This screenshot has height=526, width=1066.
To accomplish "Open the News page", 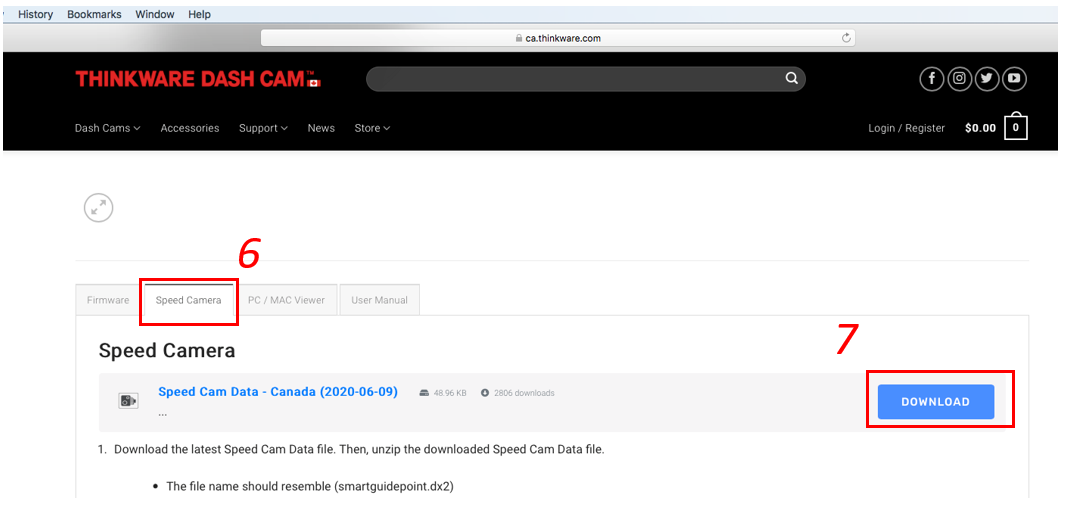I will (x=321, y=128).
